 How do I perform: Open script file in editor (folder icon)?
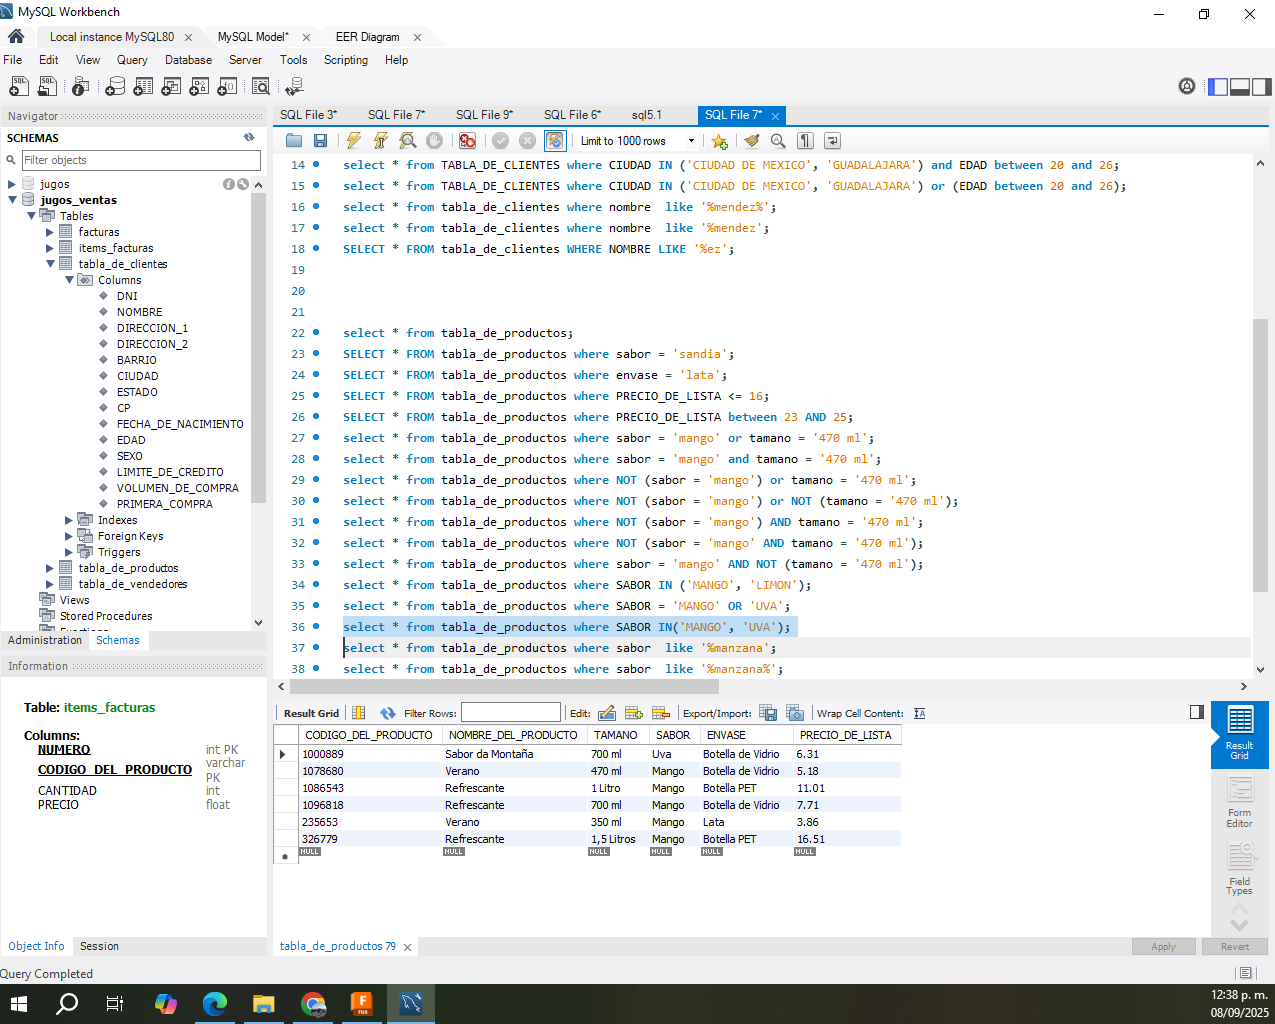pyautogui.click(x=293, y=141)
